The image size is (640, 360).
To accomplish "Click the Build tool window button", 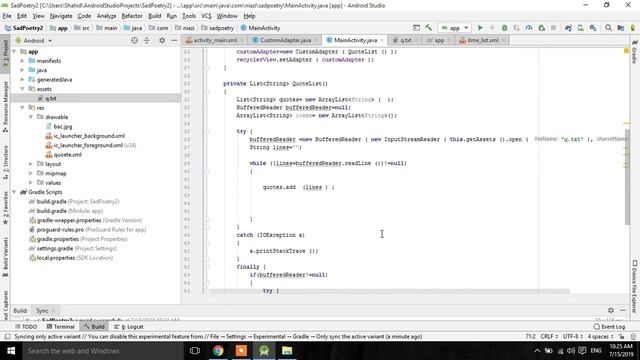I will (x=94, y=327).
